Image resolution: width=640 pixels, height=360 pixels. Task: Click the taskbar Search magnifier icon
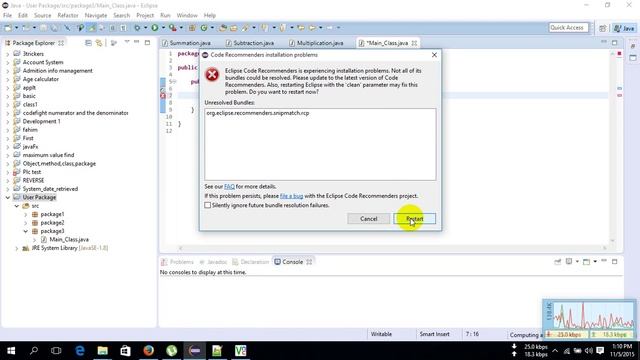click(x=34, y=351)
